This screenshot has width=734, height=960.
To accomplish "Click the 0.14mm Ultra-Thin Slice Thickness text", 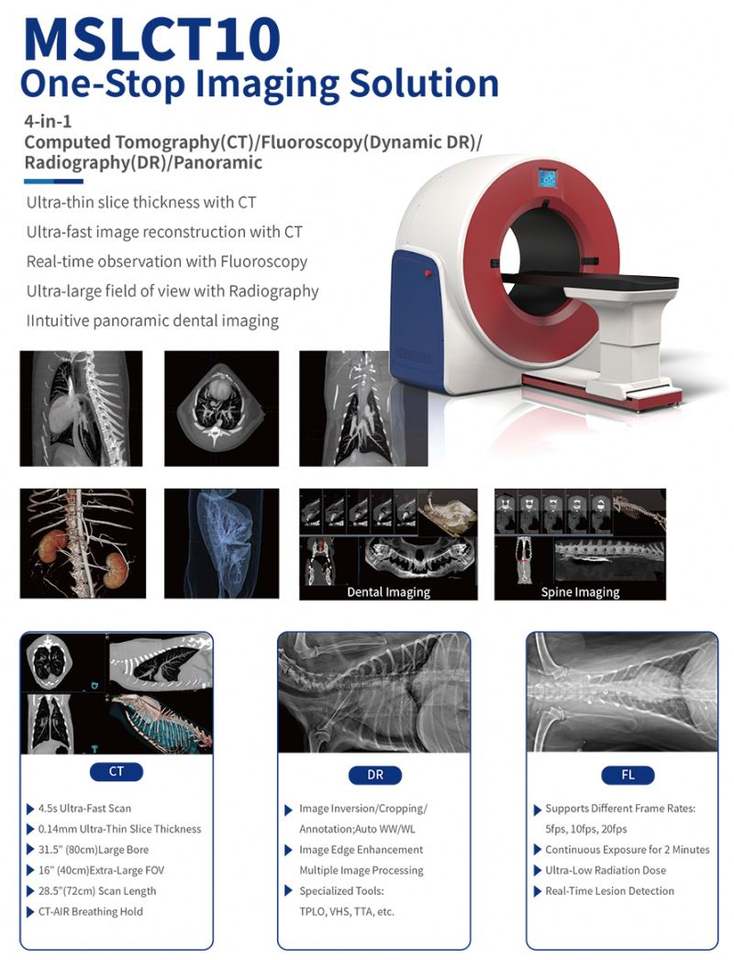I will tap(119, 829).
